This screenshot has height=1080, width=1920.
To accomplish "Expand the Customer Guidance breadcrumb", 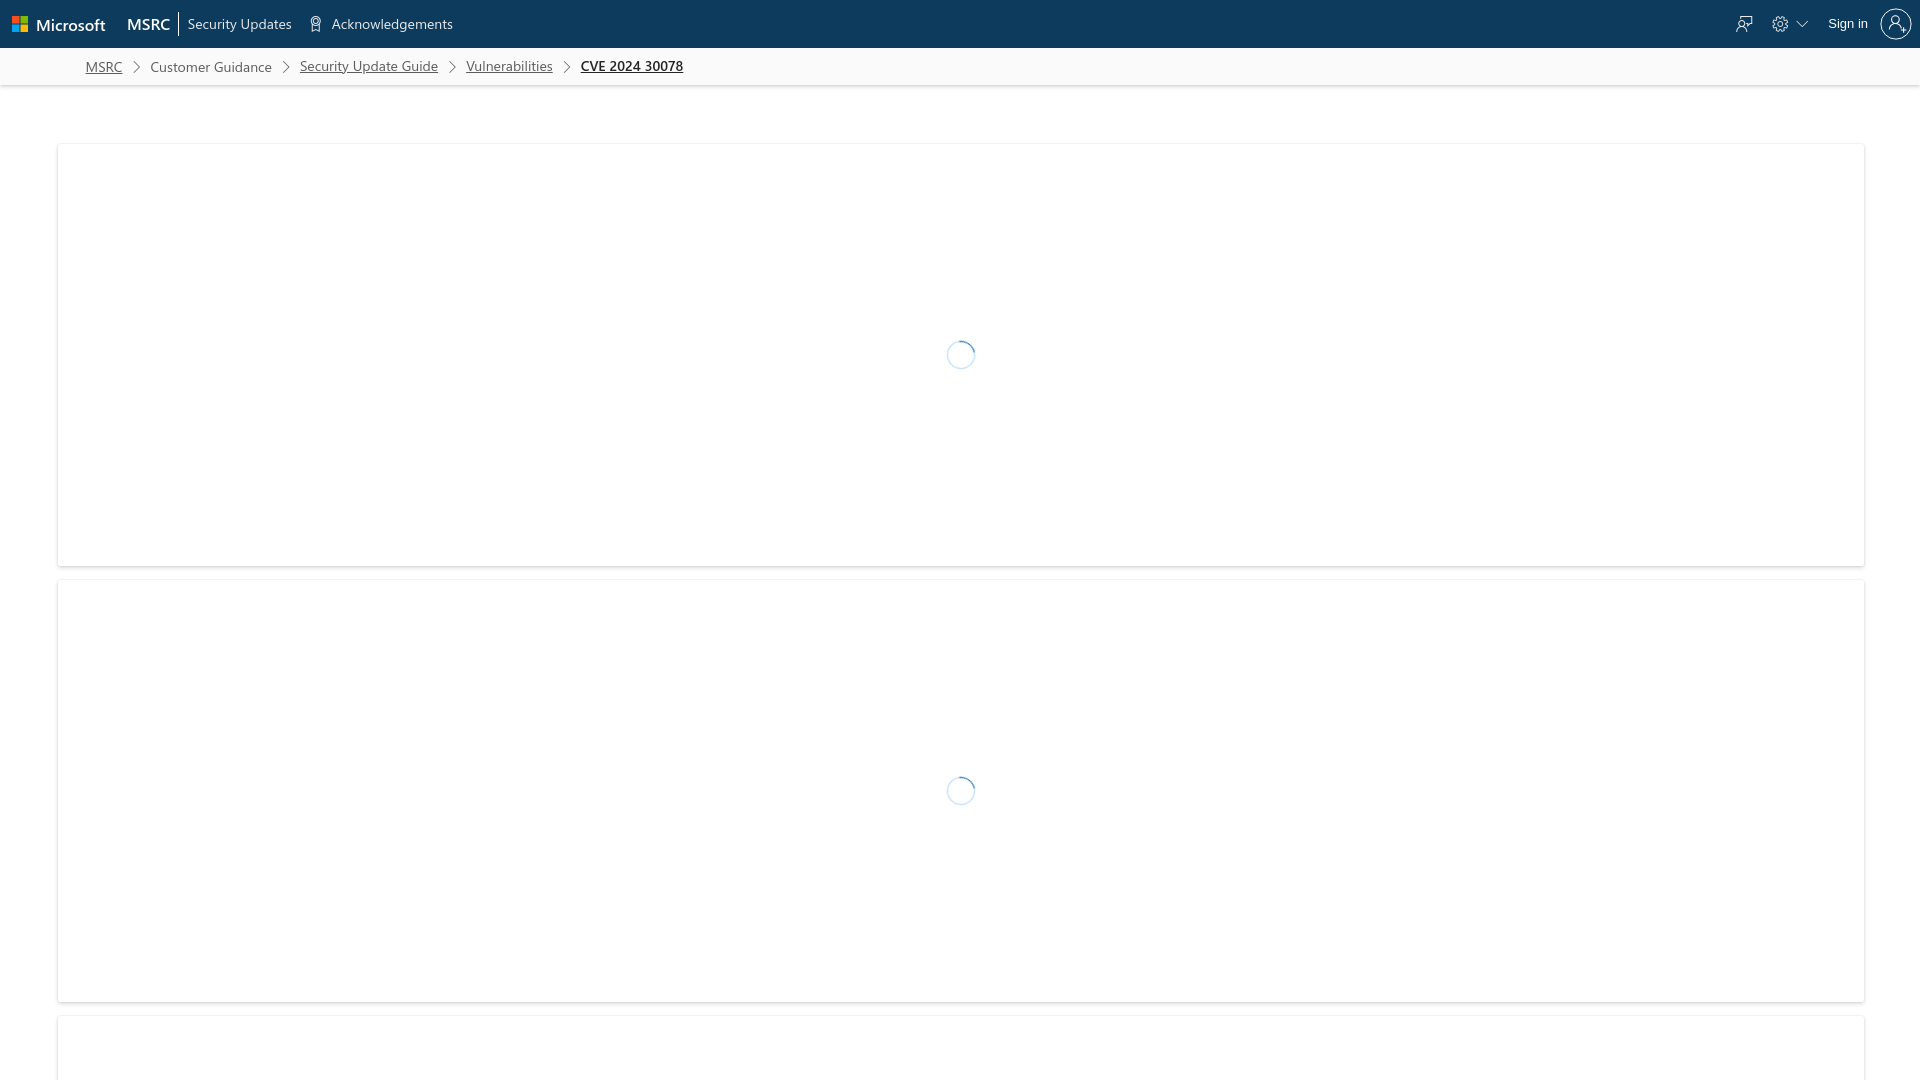I will pyautogui.click(x=211, y=66).
